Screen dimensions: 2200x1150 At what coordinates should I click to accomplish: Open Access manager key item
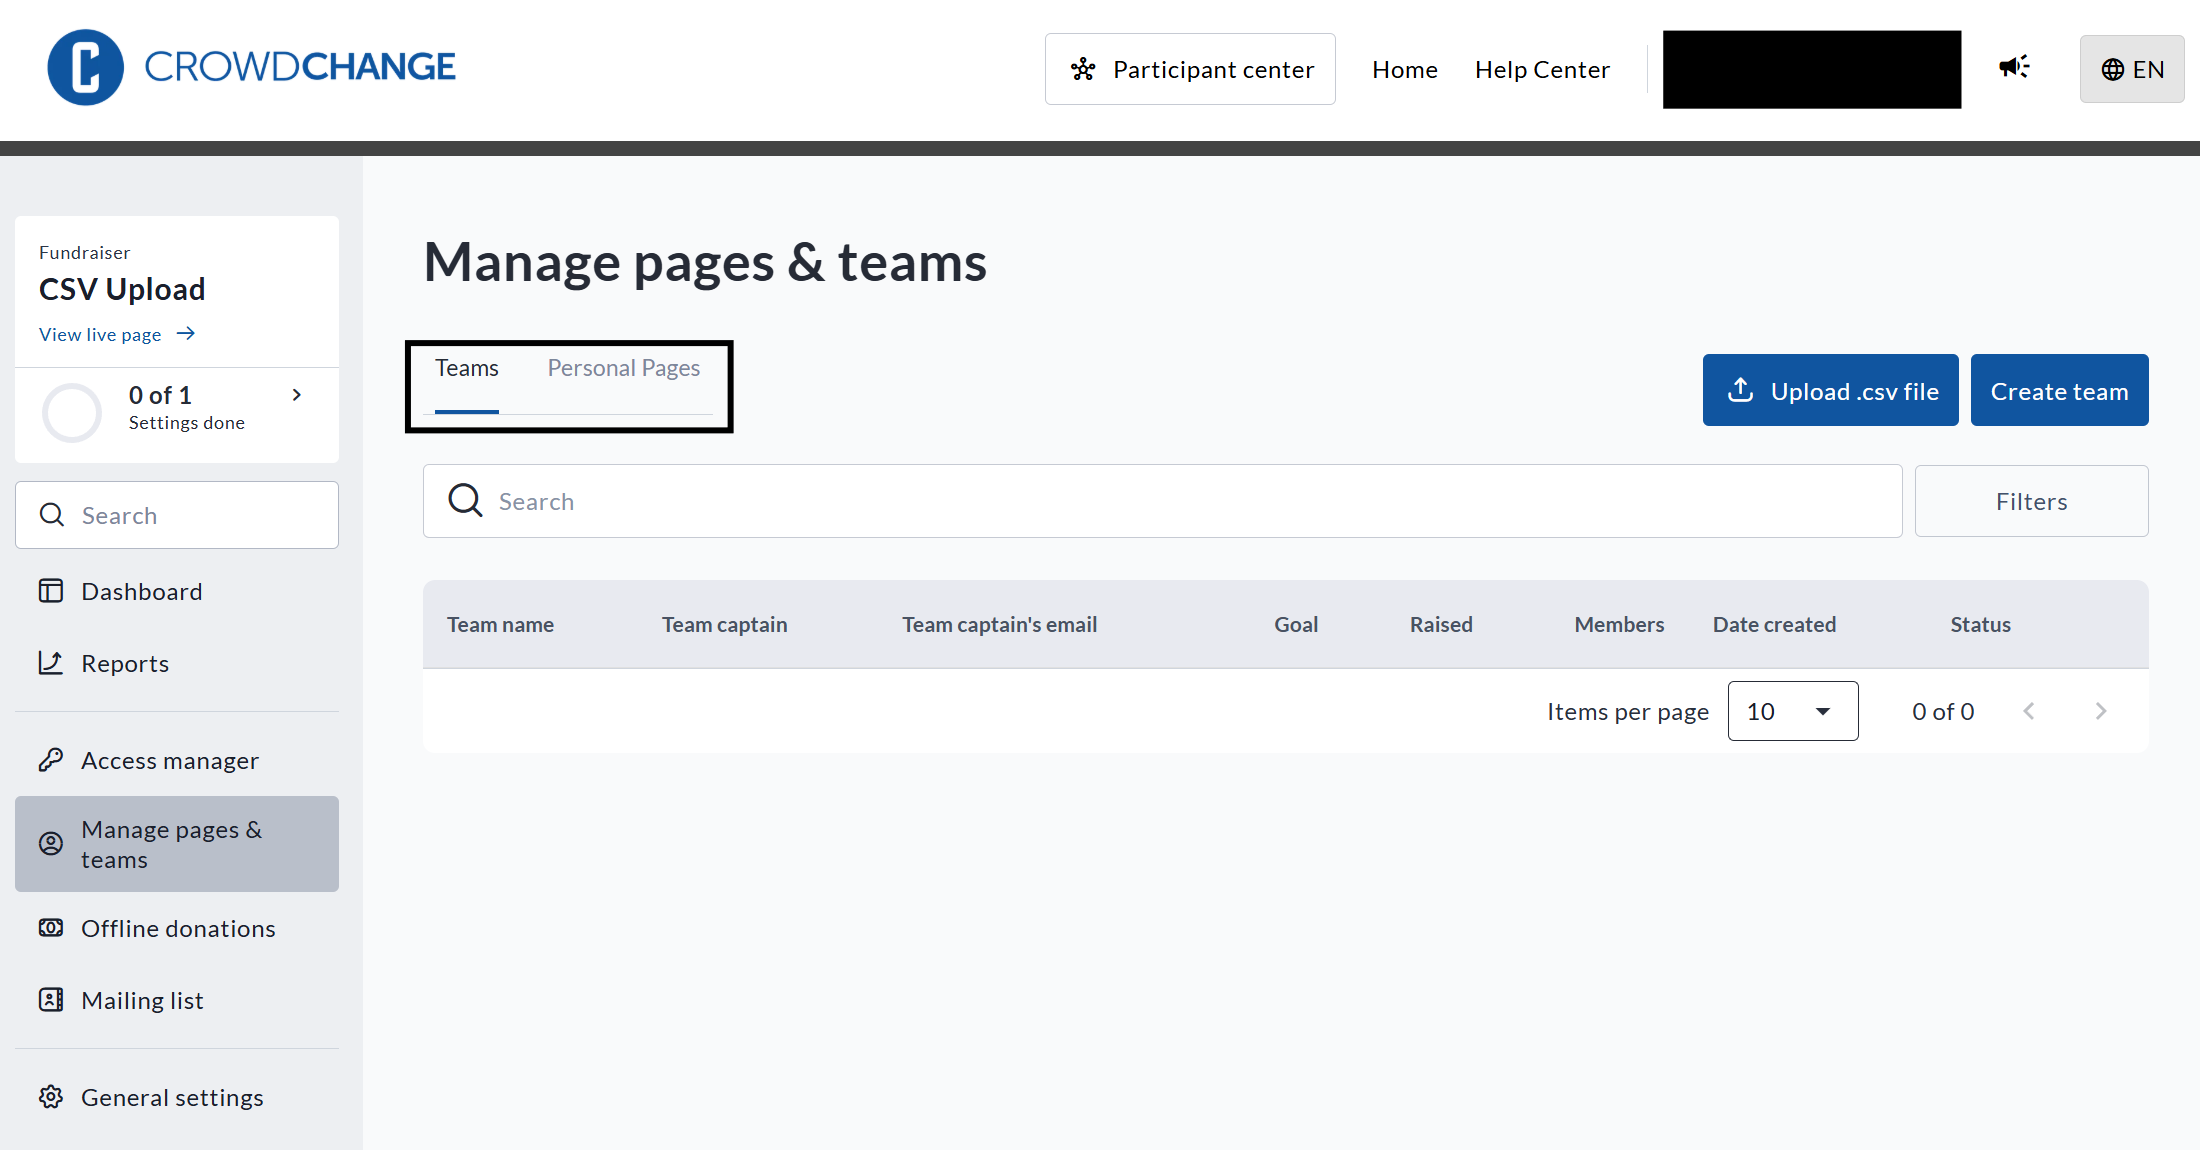pos(169,760)
